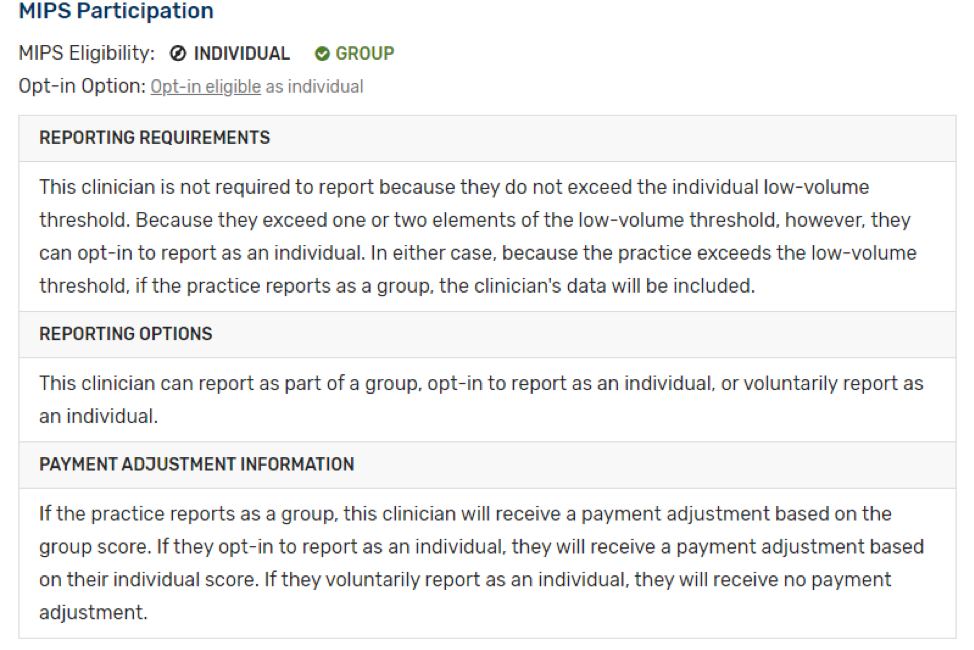Image resolution: width=974 pixels, height=650 pixels.
Task: Click the INDIVIDUAL eligibility label
Action: [242, 53]
